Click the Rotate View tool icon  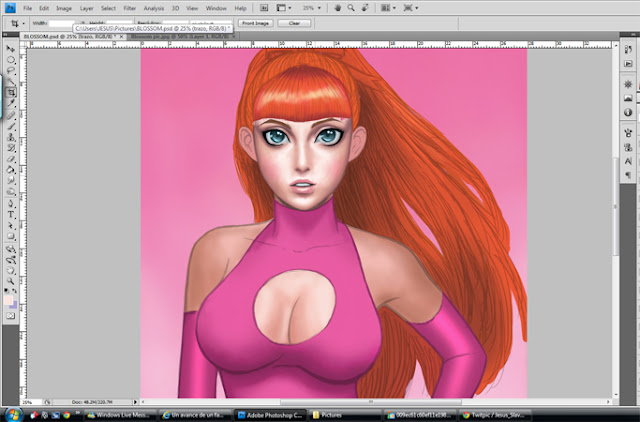click(x=365, y=8)
